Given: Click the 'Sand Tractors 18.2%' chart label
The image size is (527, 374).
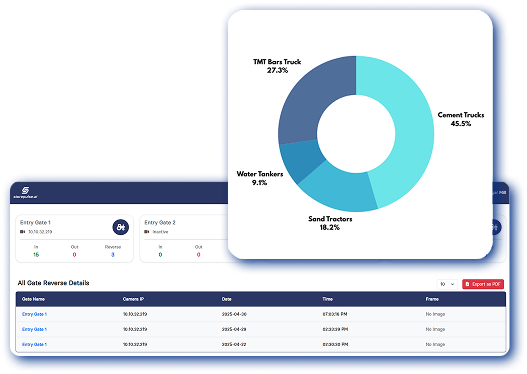Looking at the screenshot, I should click(x=330, y=223).
